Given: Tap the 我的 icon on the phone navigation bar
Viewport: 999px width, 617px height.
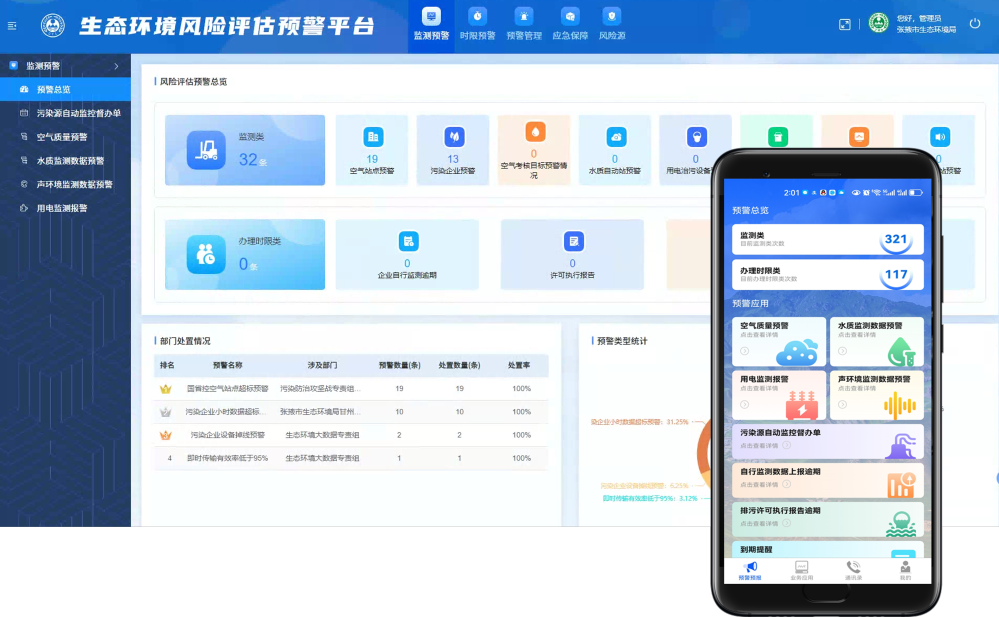Looking at the screenshot, I should (905, 566).
